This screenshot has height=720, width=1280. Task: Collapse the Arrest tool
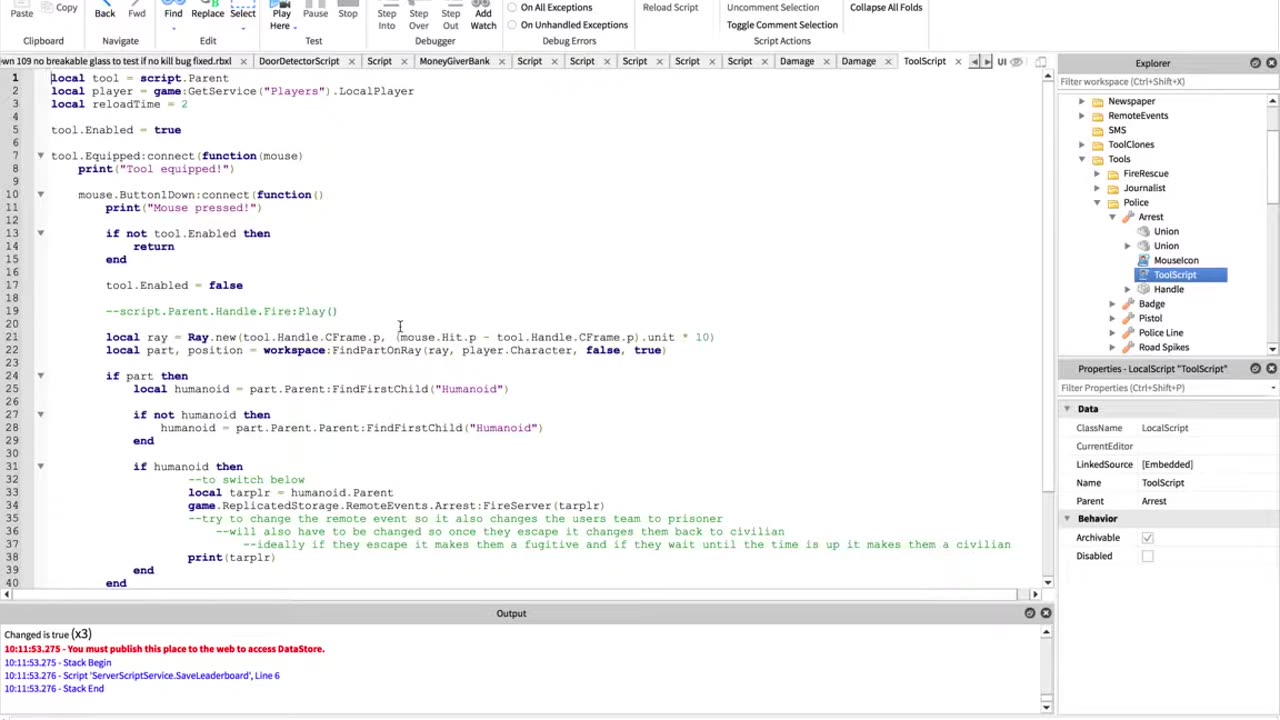(1112, 217)
